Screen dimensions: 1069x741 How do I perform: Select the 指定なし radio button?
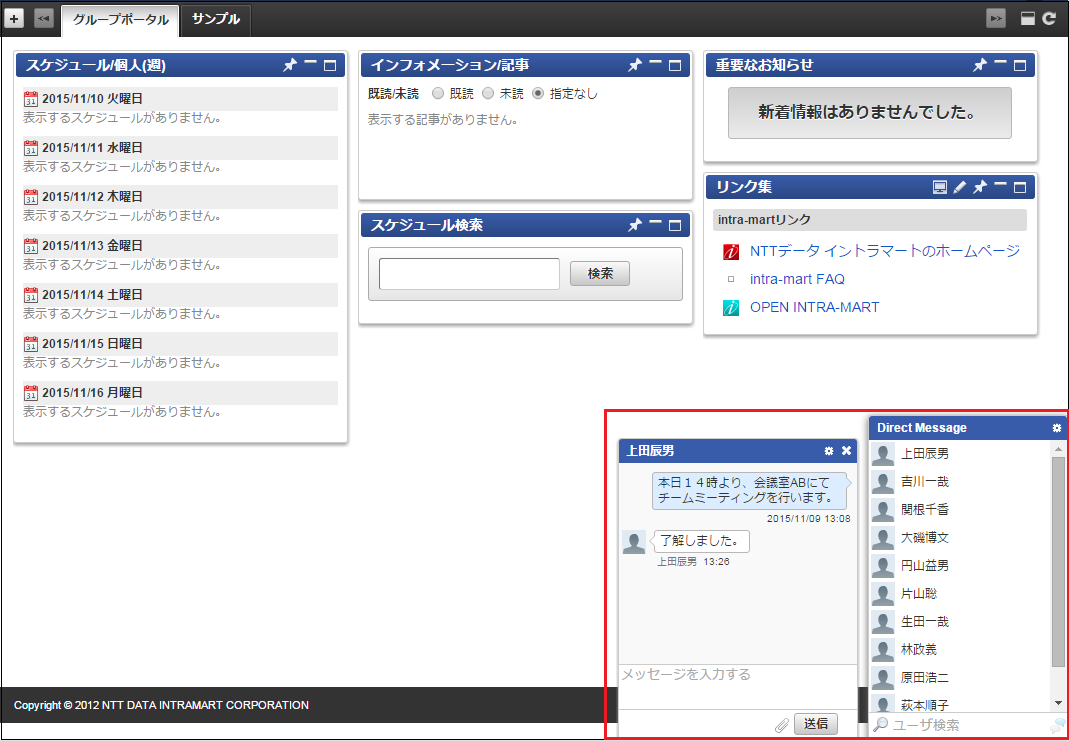(538, 94)
